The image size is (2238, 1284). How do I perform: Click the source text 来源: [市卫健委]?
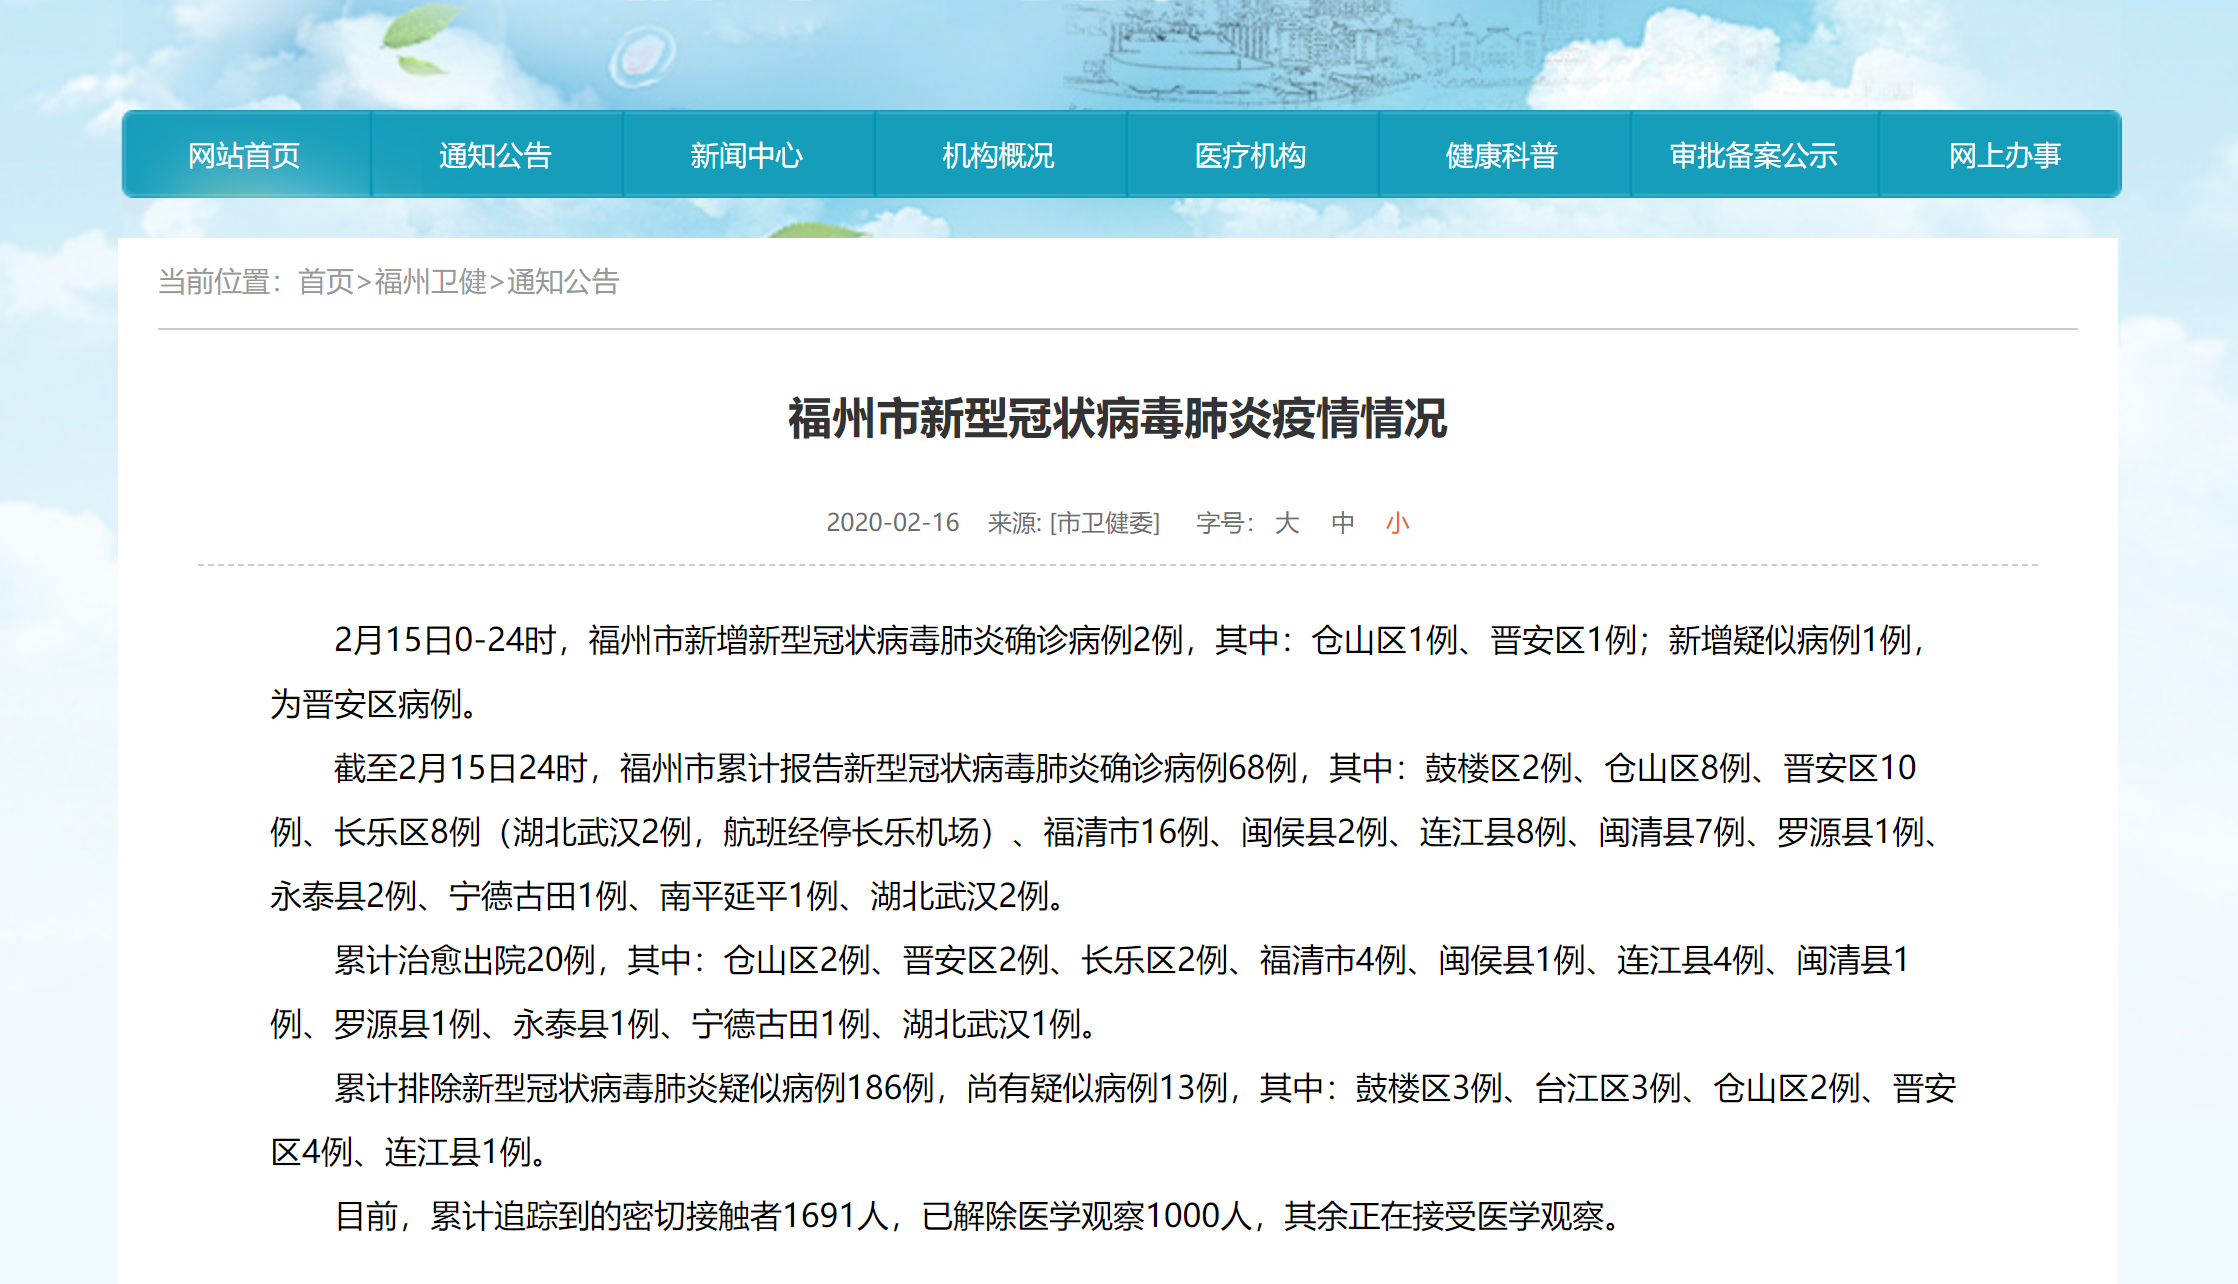point(1074,523)
